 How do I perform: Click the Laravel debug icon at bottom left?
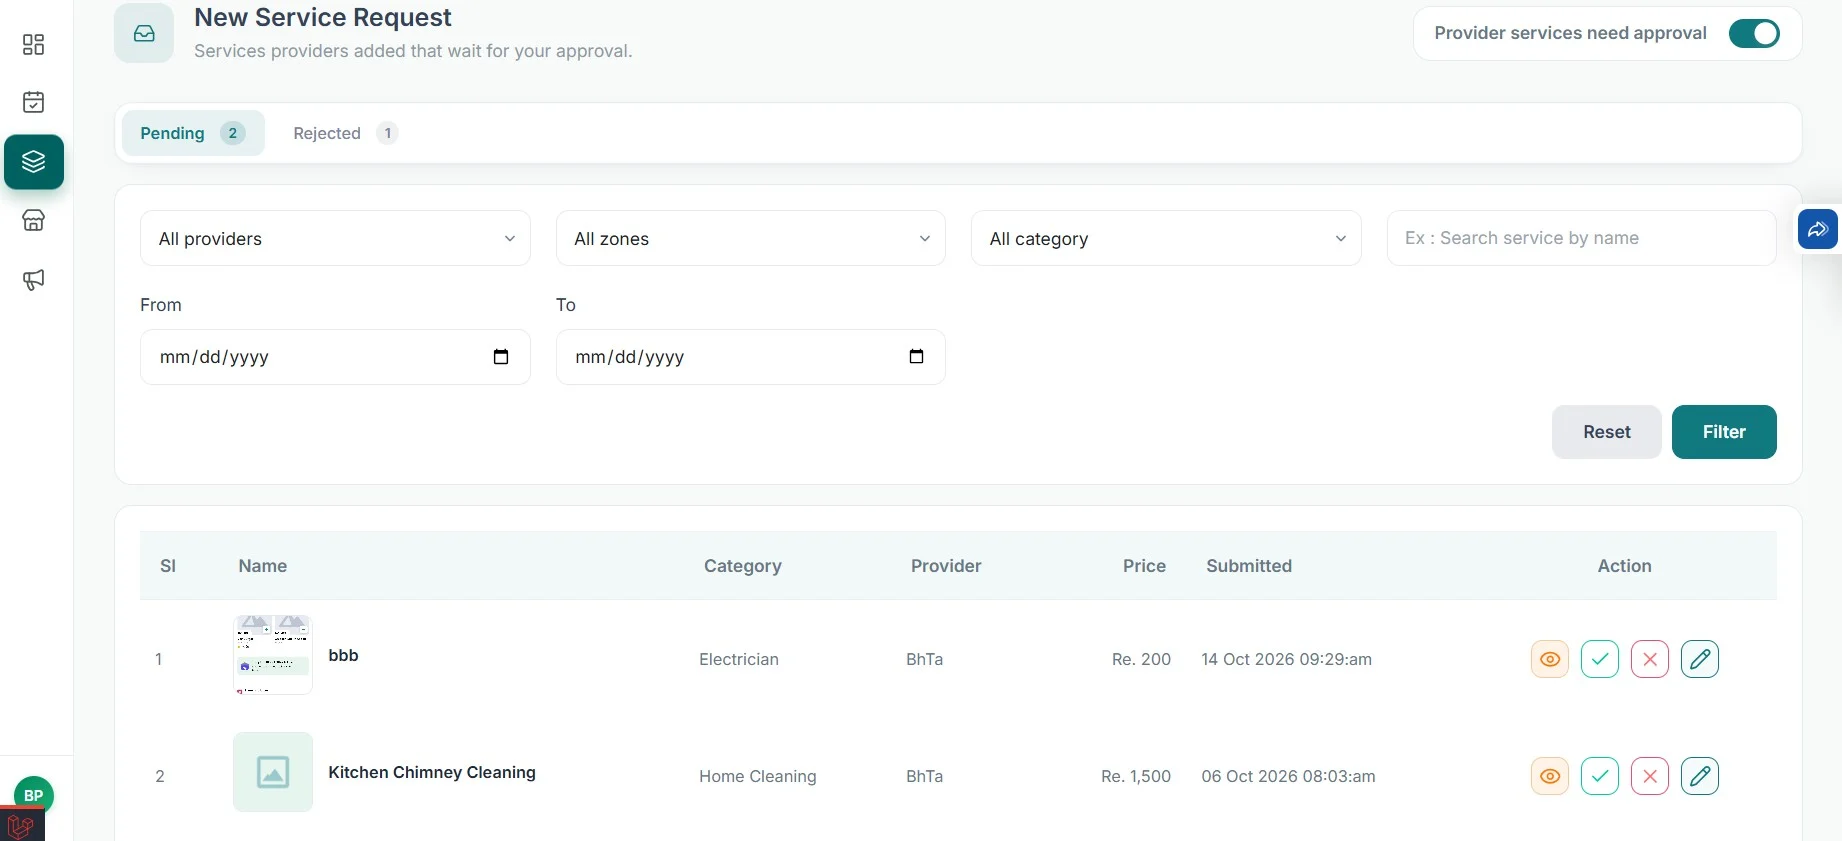[x=22, y=826]
